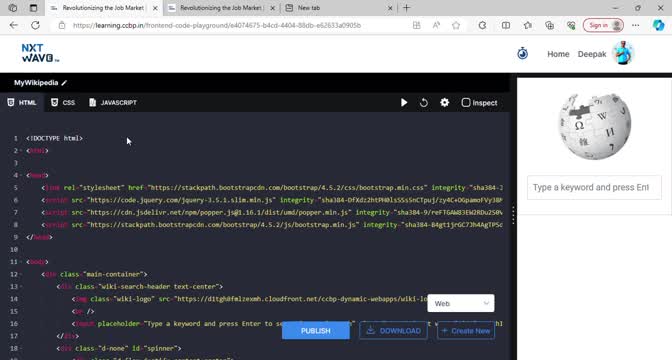Switch to the HTML tab
The width and height of the screenshot is (672, 360).
pyautogui.click(x=22, y=102)
